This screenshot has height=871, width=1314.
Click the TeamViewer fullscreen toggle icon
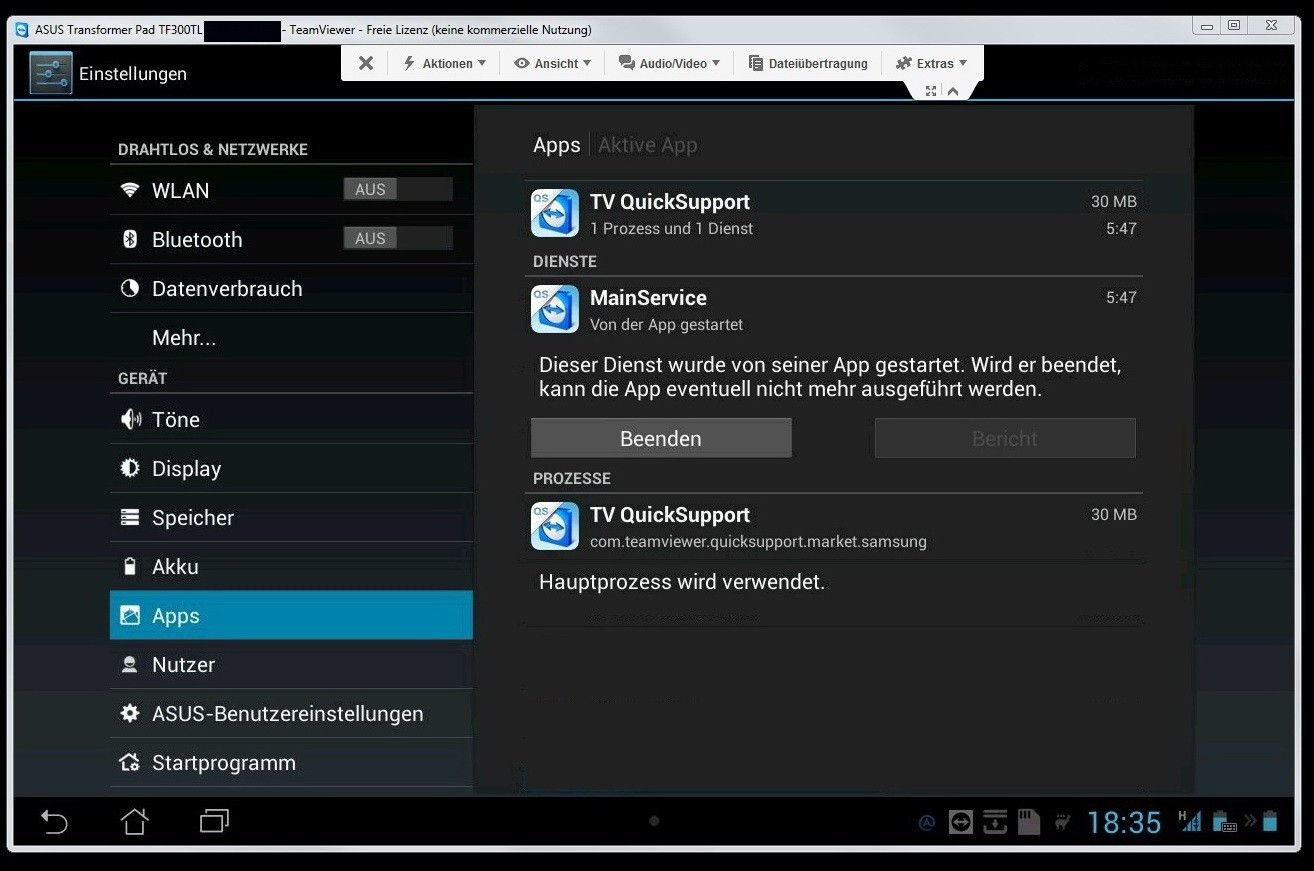931,91
